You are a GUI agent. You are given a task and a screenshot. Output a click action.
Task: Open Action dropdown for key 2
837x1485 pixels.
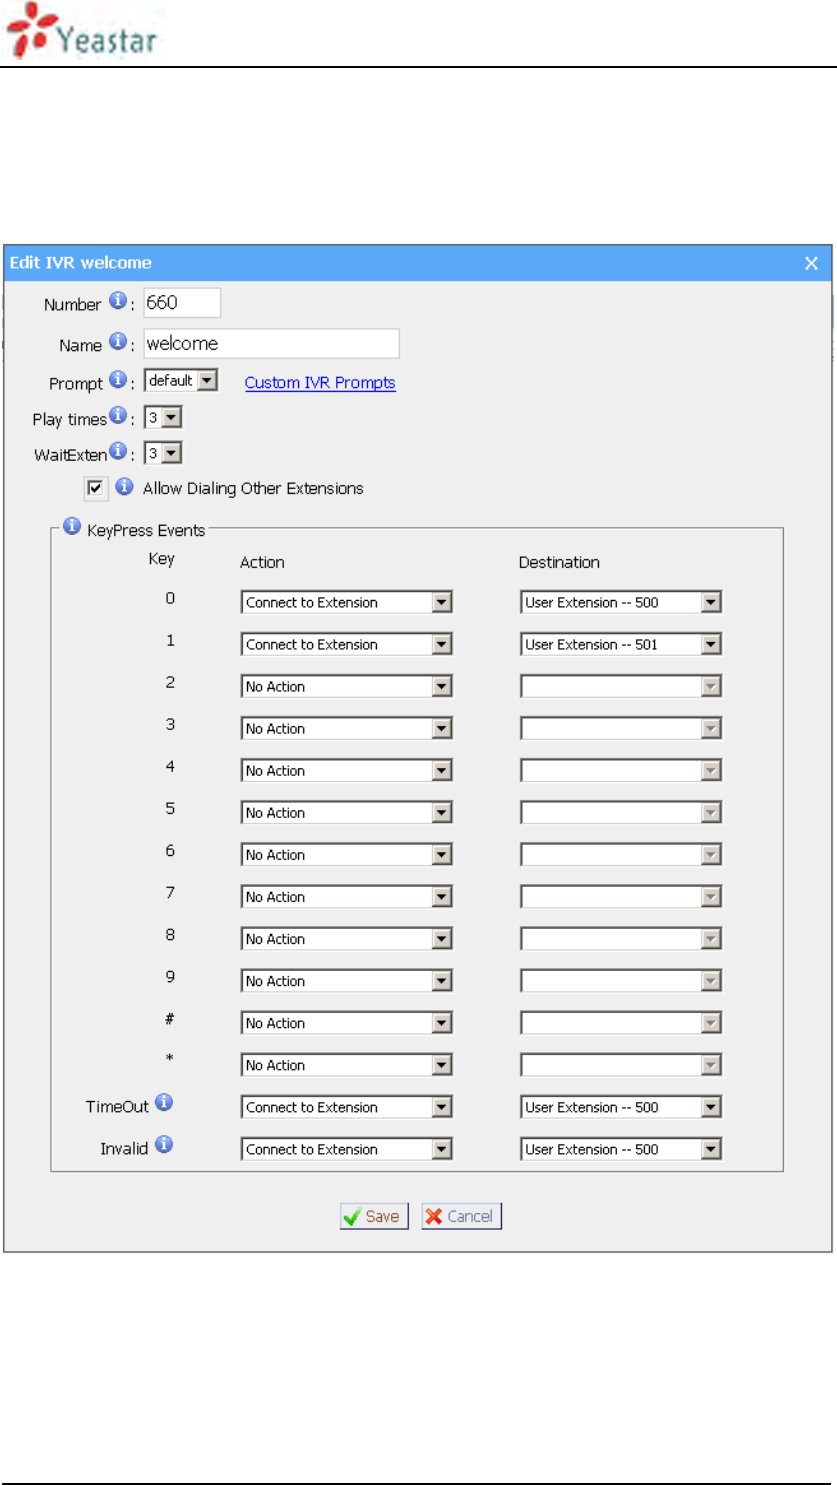pyautogui.click(x=442, y=687)
